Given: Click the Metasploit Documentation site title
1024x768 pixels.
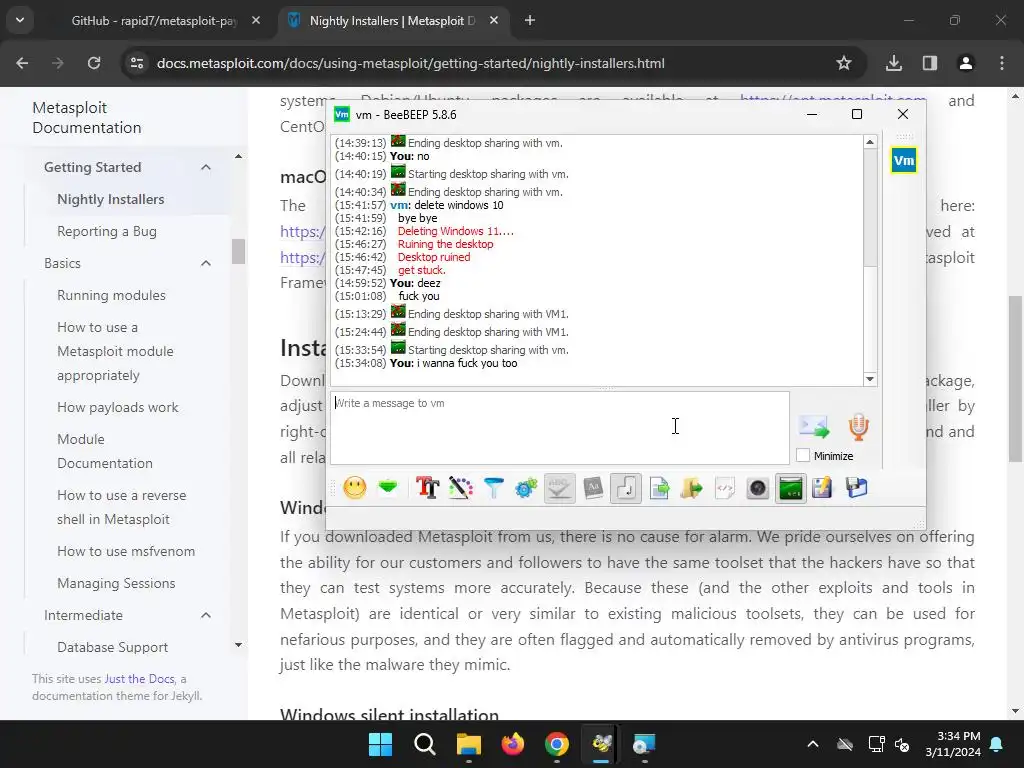Looking at the screenshot, I should click(86, 118).
